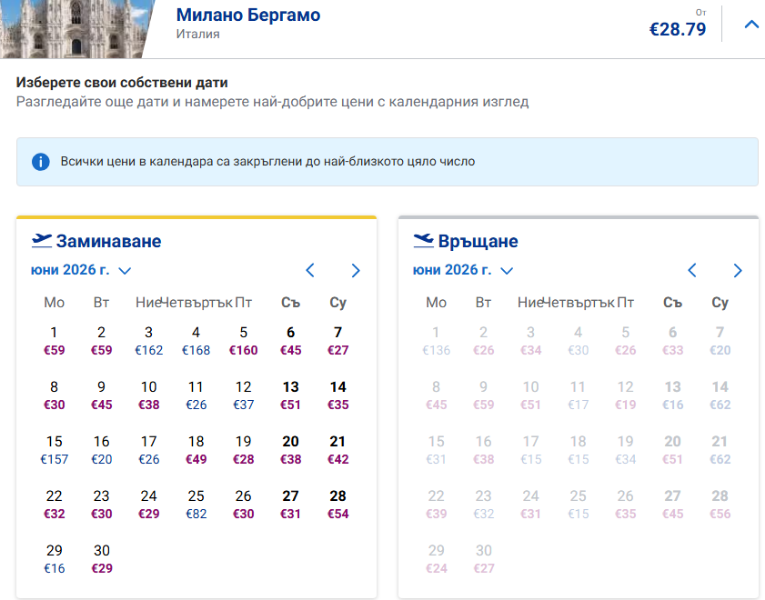Select departure June 28 for €54

click(x=338, y=505)
